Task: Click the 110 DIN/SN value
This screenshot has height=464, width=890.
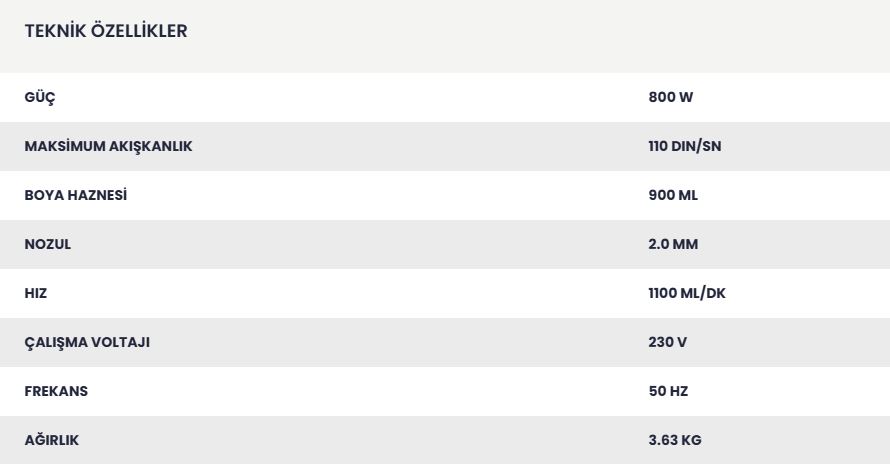Action: tap(685, 147)
